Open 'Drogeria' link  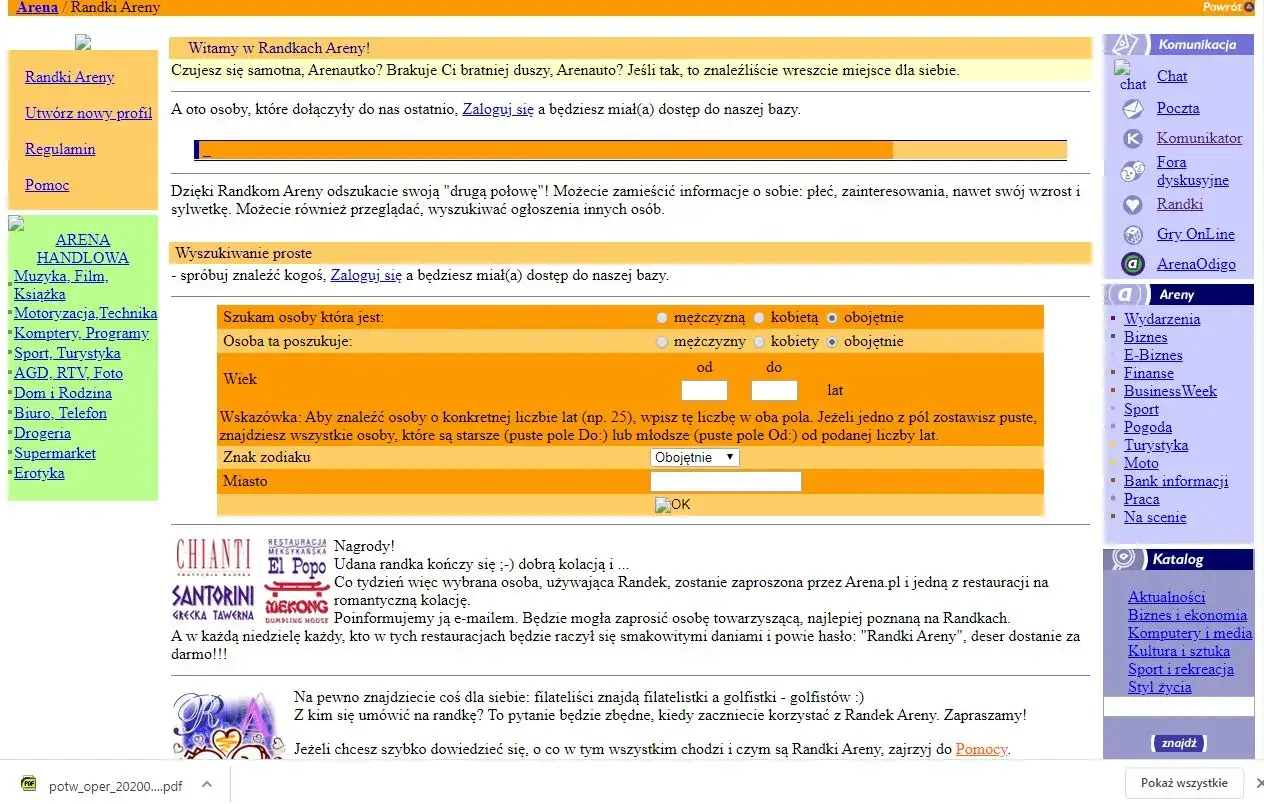pos(42,433)
